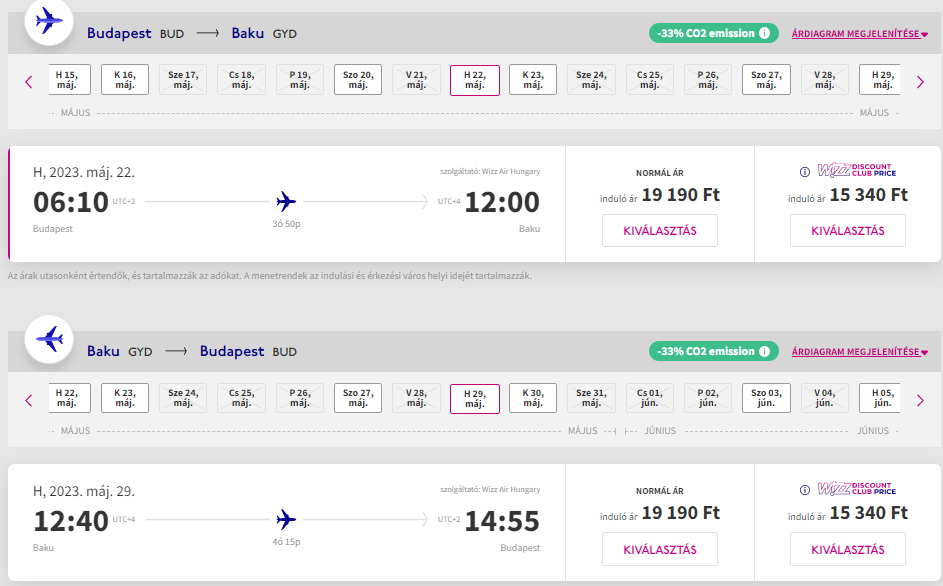This screenshot has height=586, width=943.
Task: Select outbound date K 23, máj.
Action: click(533, 80)
